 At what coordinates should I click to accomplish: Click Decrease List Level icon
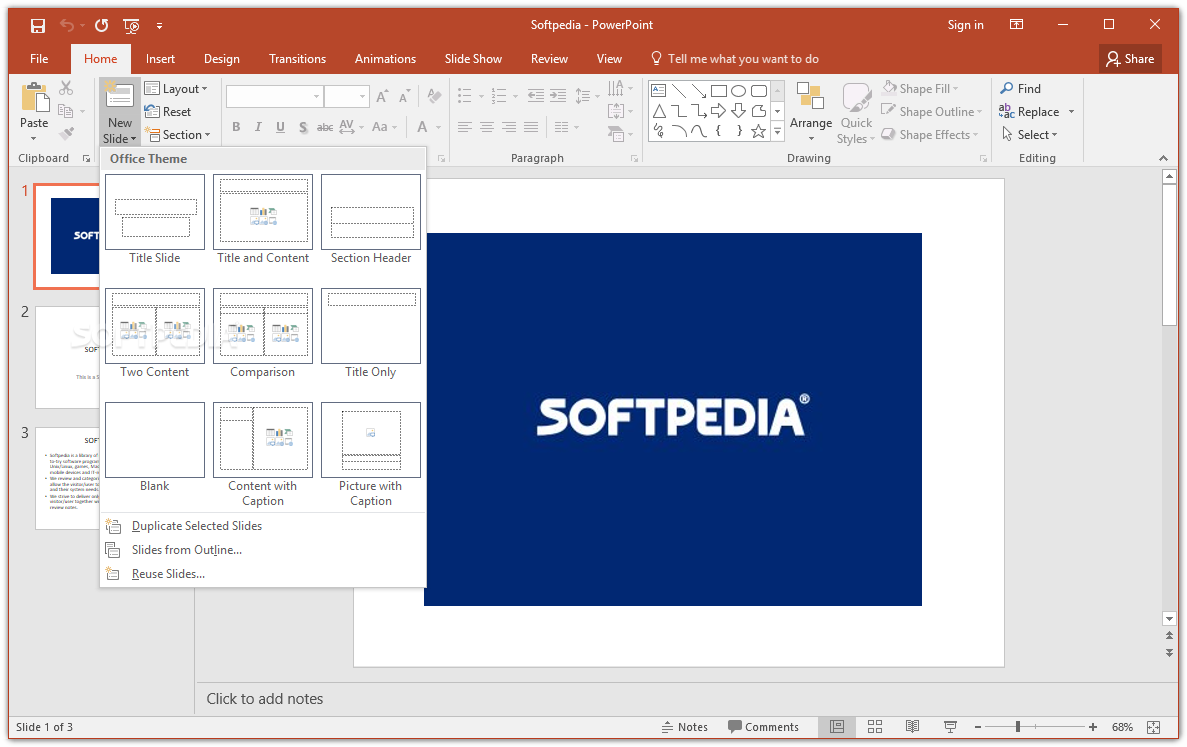[535, 95]
